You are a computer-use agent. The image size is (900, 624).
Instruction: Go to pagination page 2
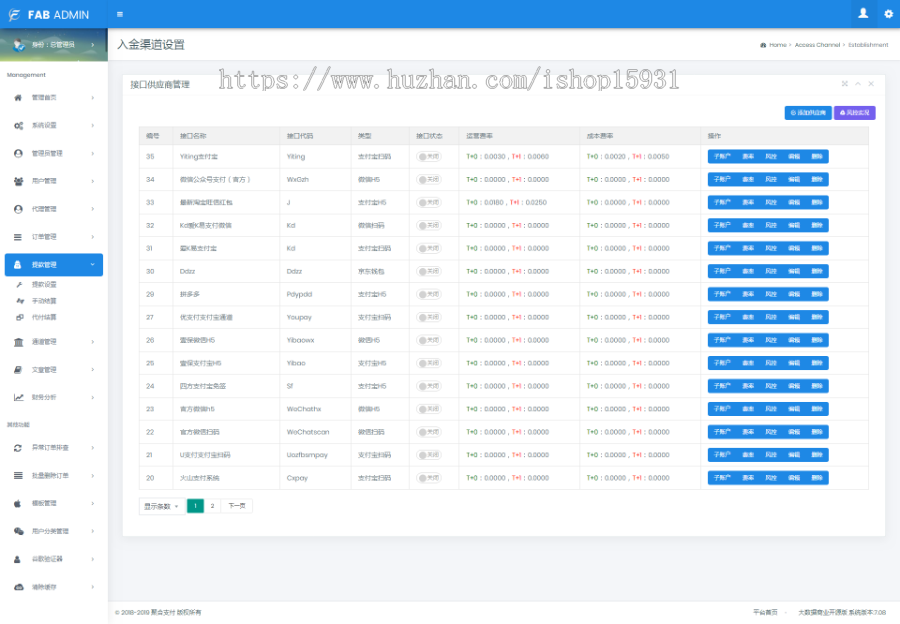point(212,506)
